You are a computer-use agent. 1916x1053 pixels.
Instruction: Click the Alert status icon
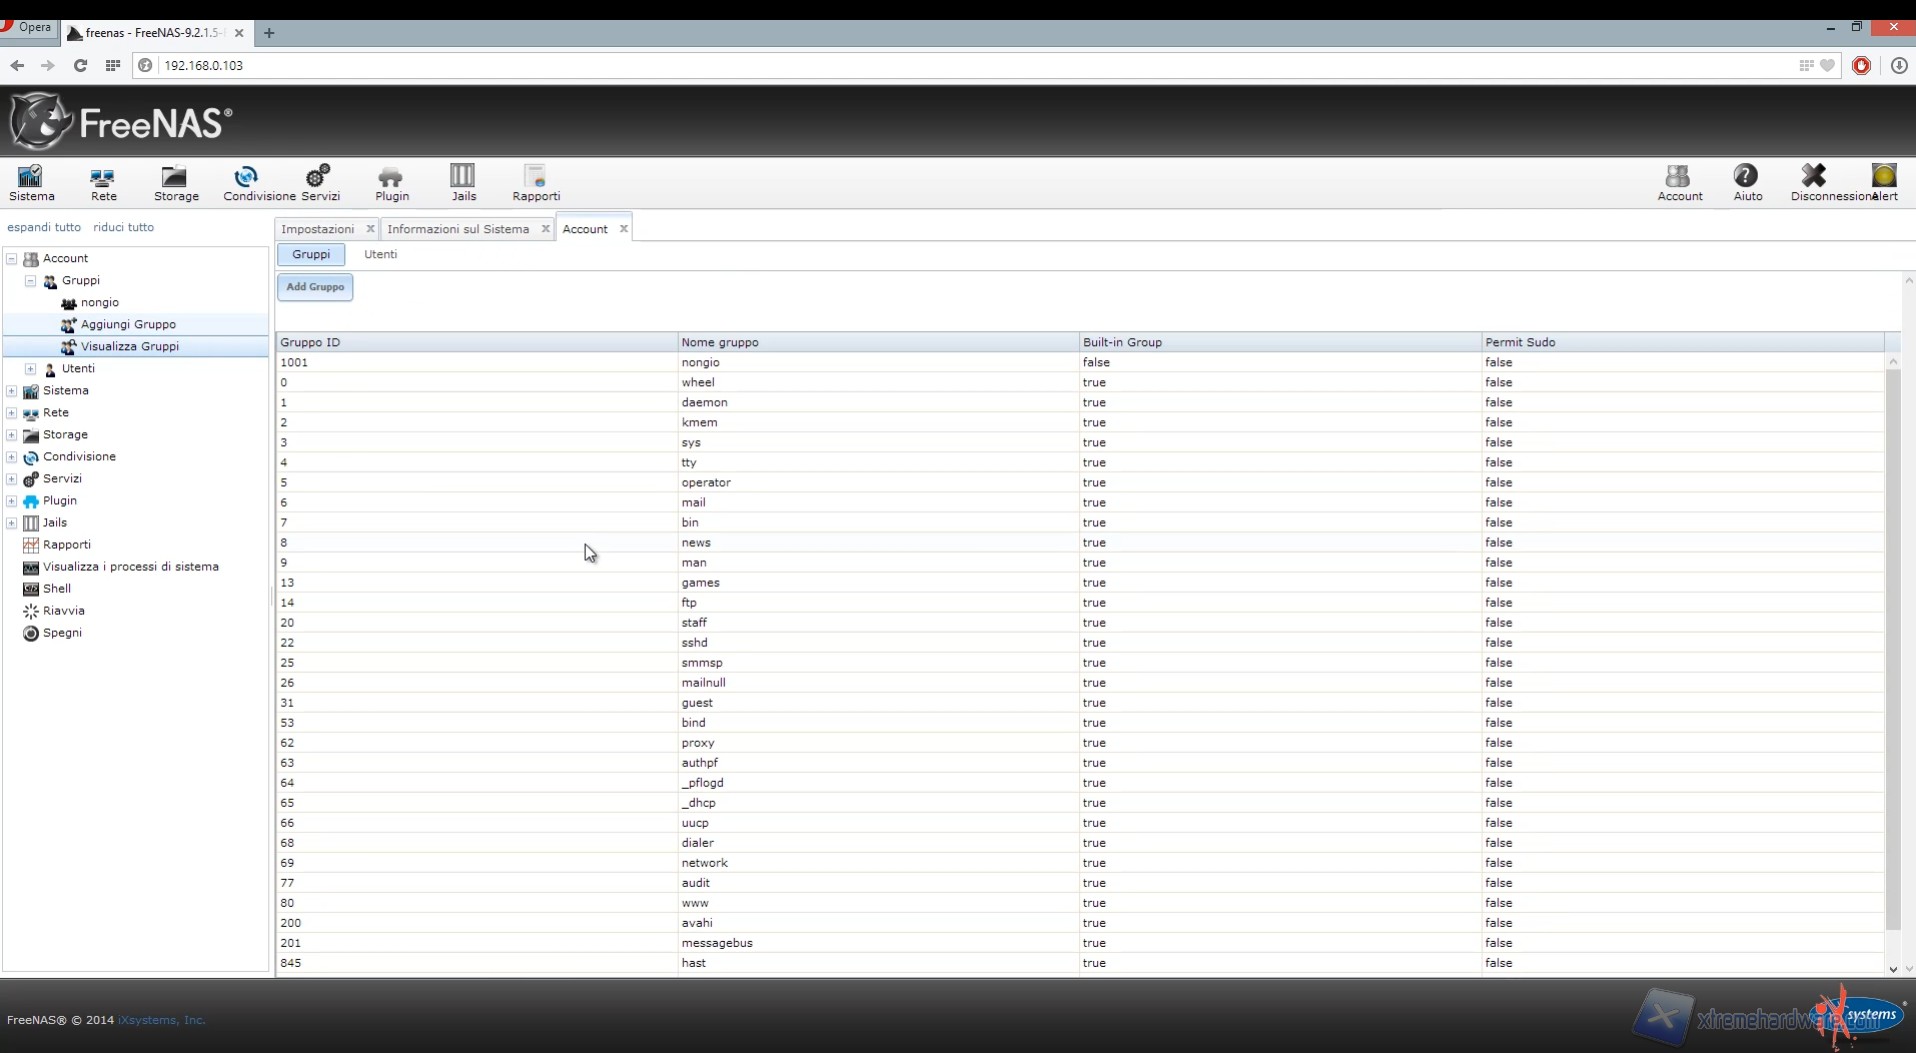click(x=1884, y=182)
